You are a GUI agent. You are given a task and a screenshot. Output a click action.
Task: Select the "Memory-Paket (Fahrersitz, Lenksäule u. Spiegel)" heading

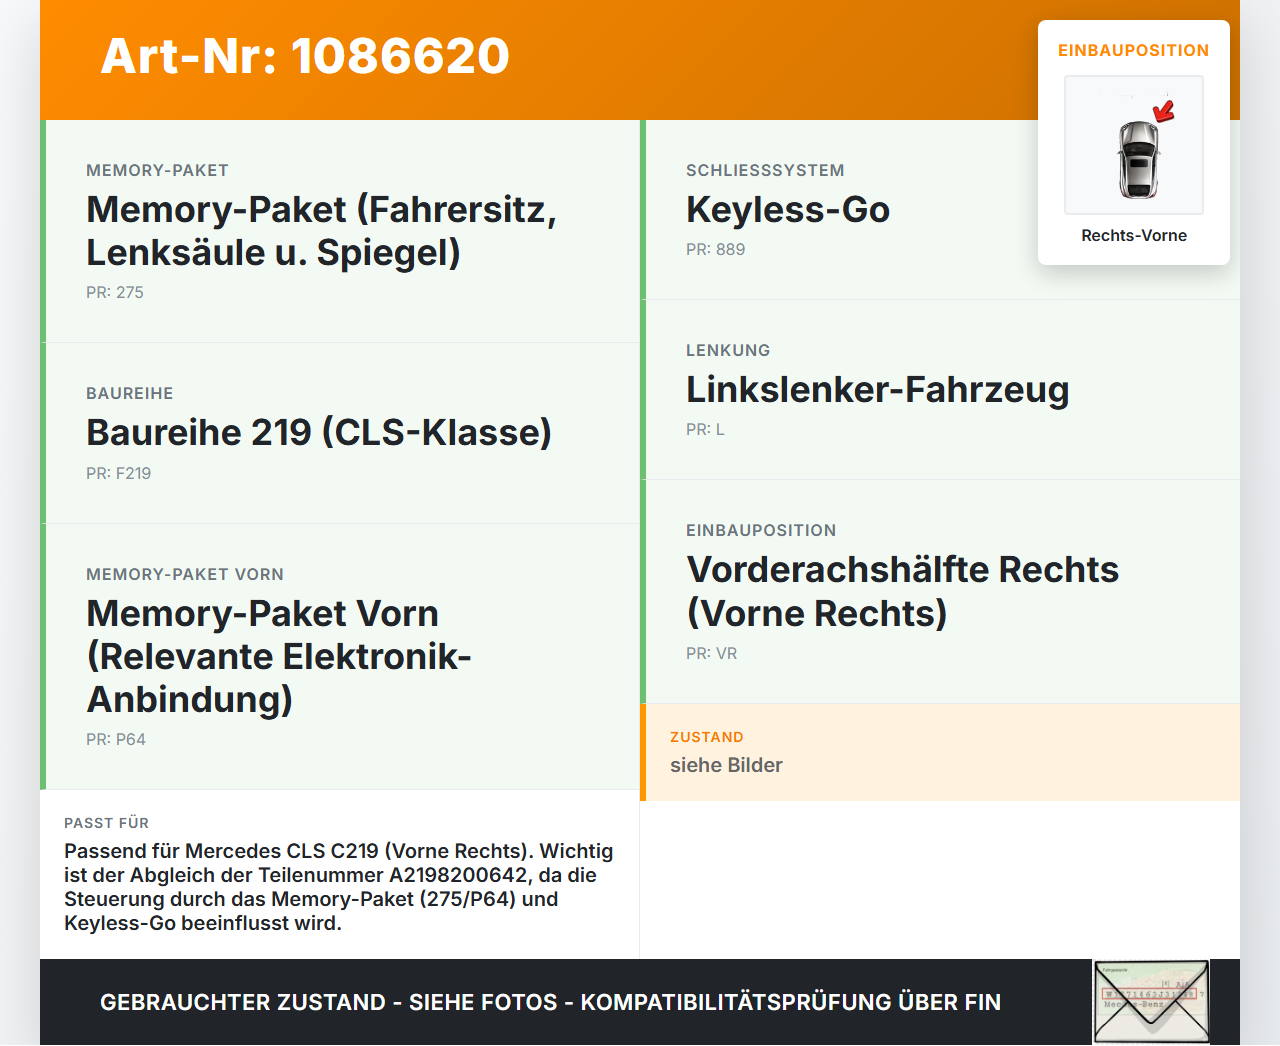321,231
